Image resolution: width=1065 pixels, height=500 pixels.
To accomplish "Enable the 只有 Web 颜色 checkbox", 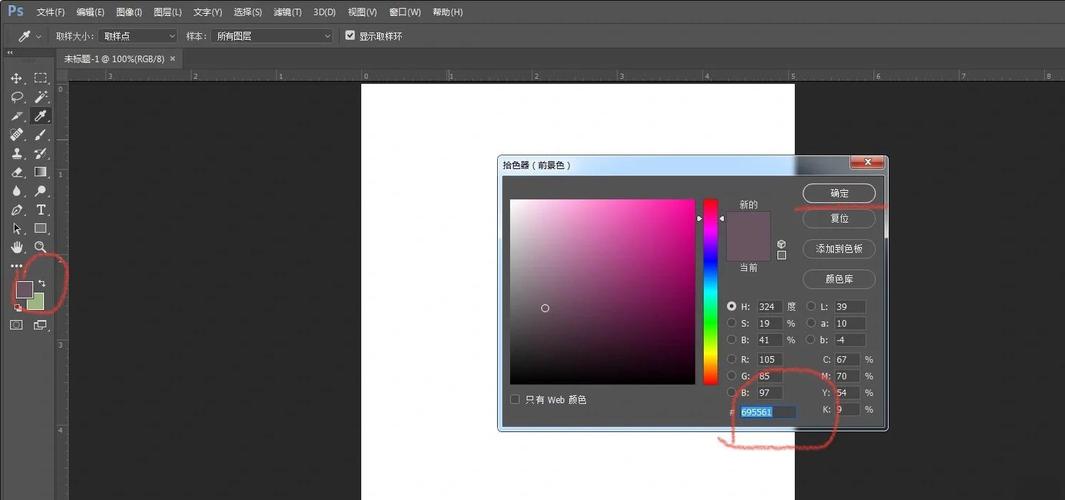I will tap(515, 399).
